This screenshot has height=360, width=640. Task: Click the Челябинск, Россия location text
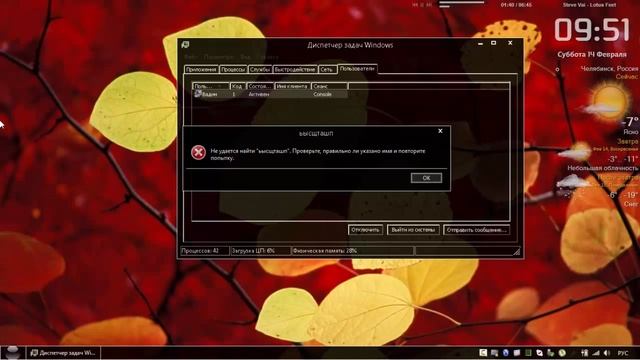tap(609, 69)
